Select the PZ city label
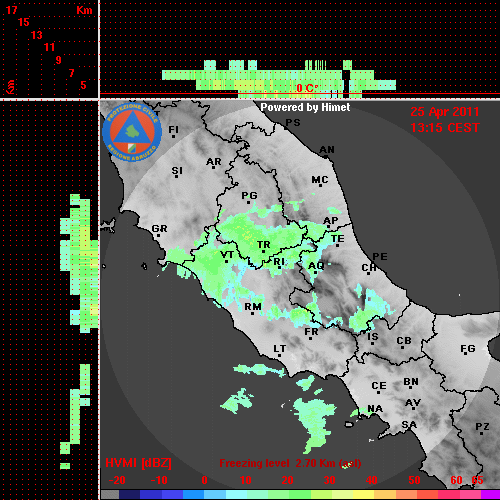This screenshot has height=500, width=500. 482,426
